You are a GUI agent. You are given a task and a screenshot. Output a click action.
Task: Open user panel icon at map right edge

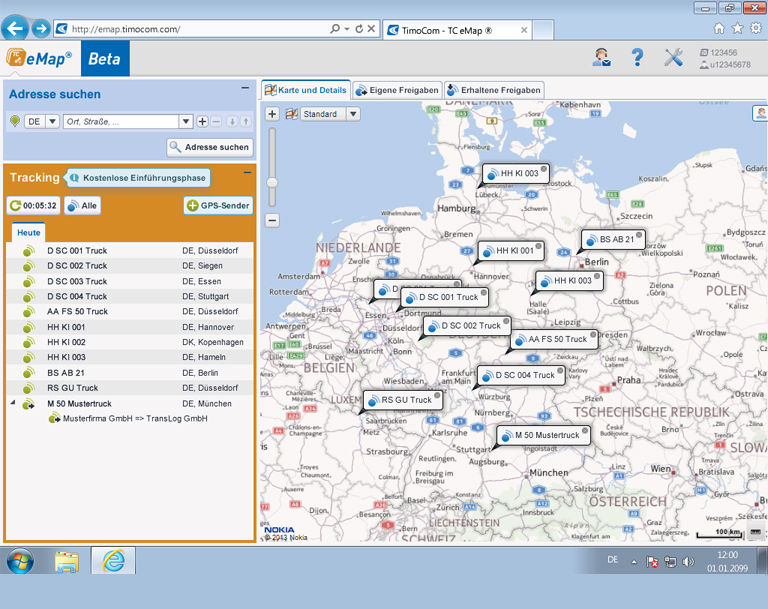tap(760, 113)
